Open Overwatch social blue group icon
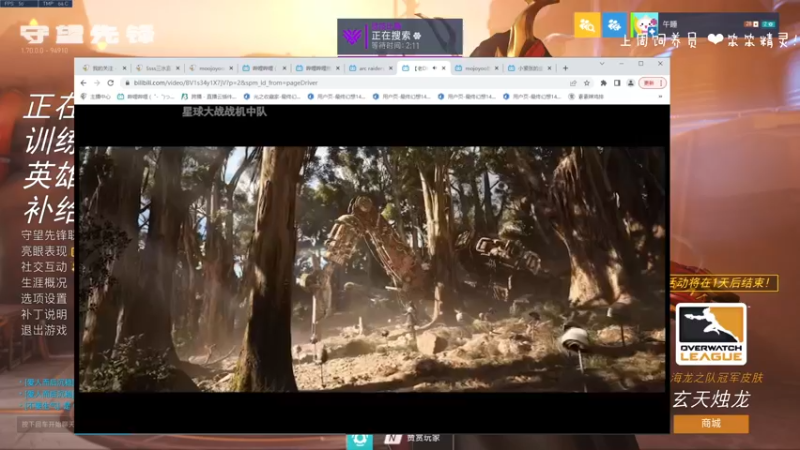800x450 pixels. coord(614,24)
